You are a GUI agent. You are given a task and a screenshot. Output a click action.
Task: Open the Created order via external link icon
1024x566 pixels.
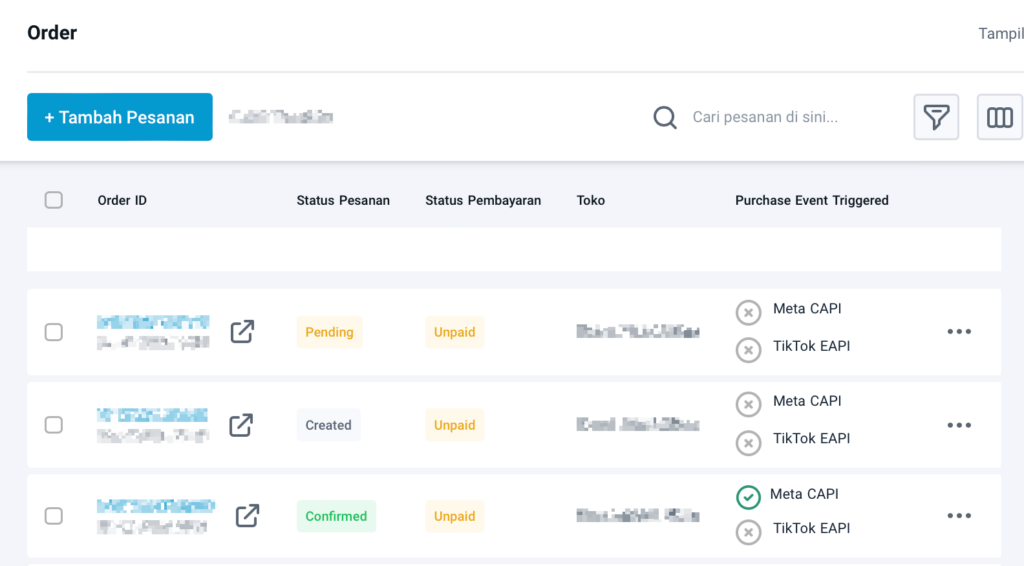point(241,425)
